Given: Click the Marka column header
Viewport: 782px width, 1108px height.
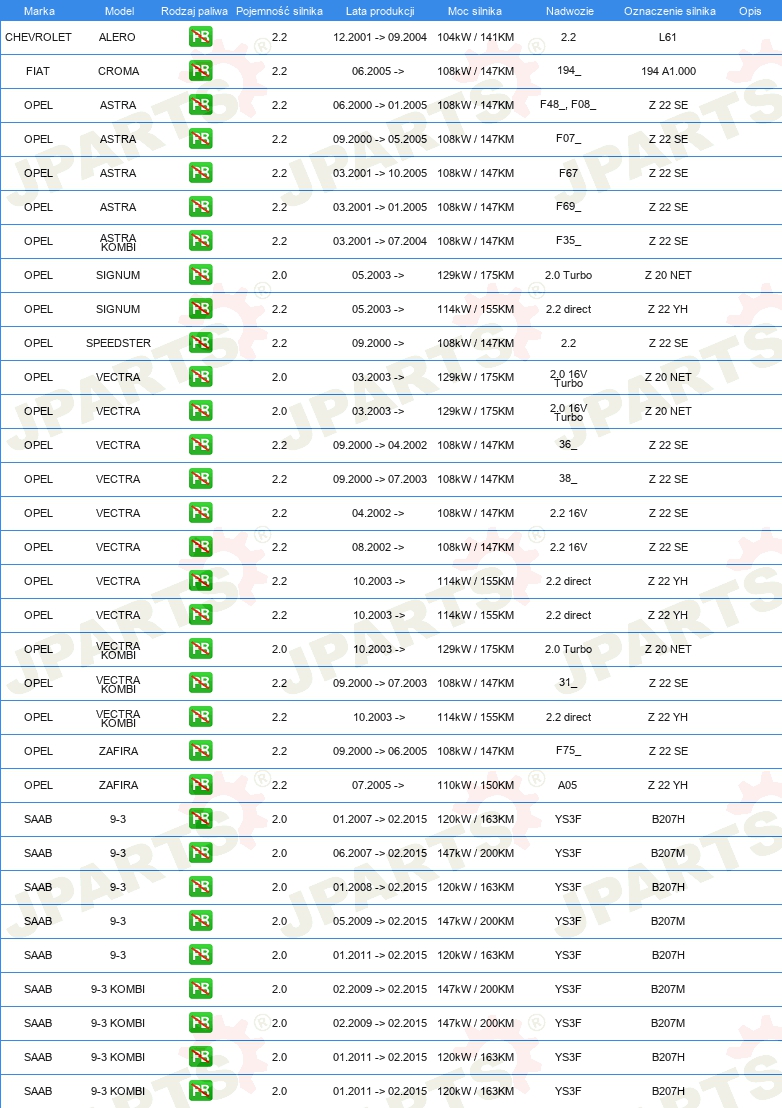Looking at the screenshot, I should pos(39,11).
